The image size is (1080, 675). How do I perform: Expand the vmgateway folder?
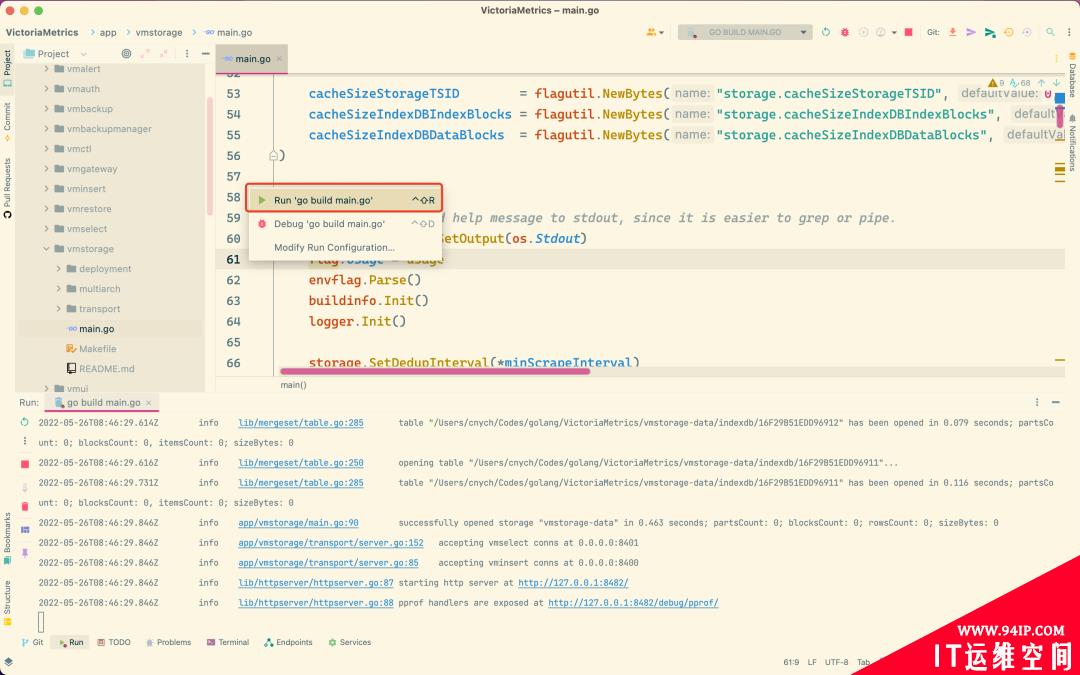tap(46, 169)
